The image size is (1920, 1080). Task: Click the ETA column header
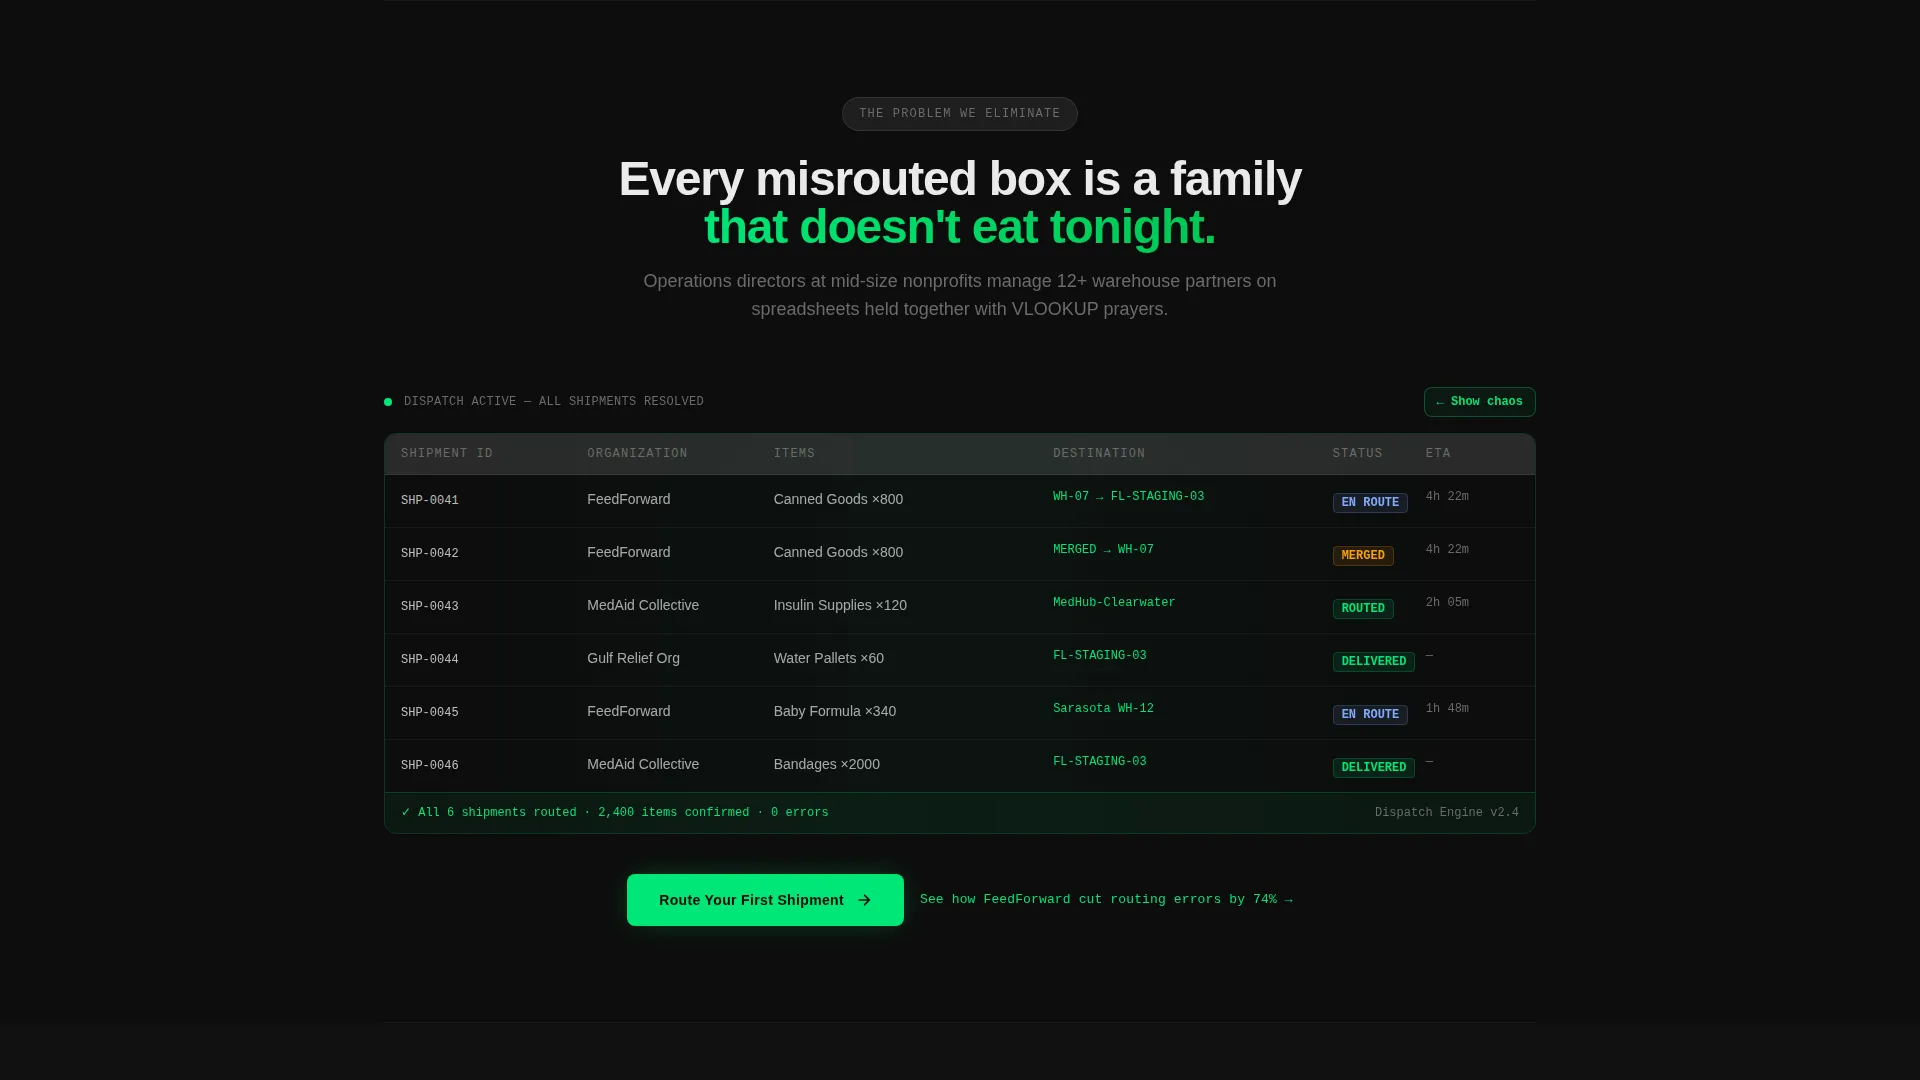click(1438, 454)
